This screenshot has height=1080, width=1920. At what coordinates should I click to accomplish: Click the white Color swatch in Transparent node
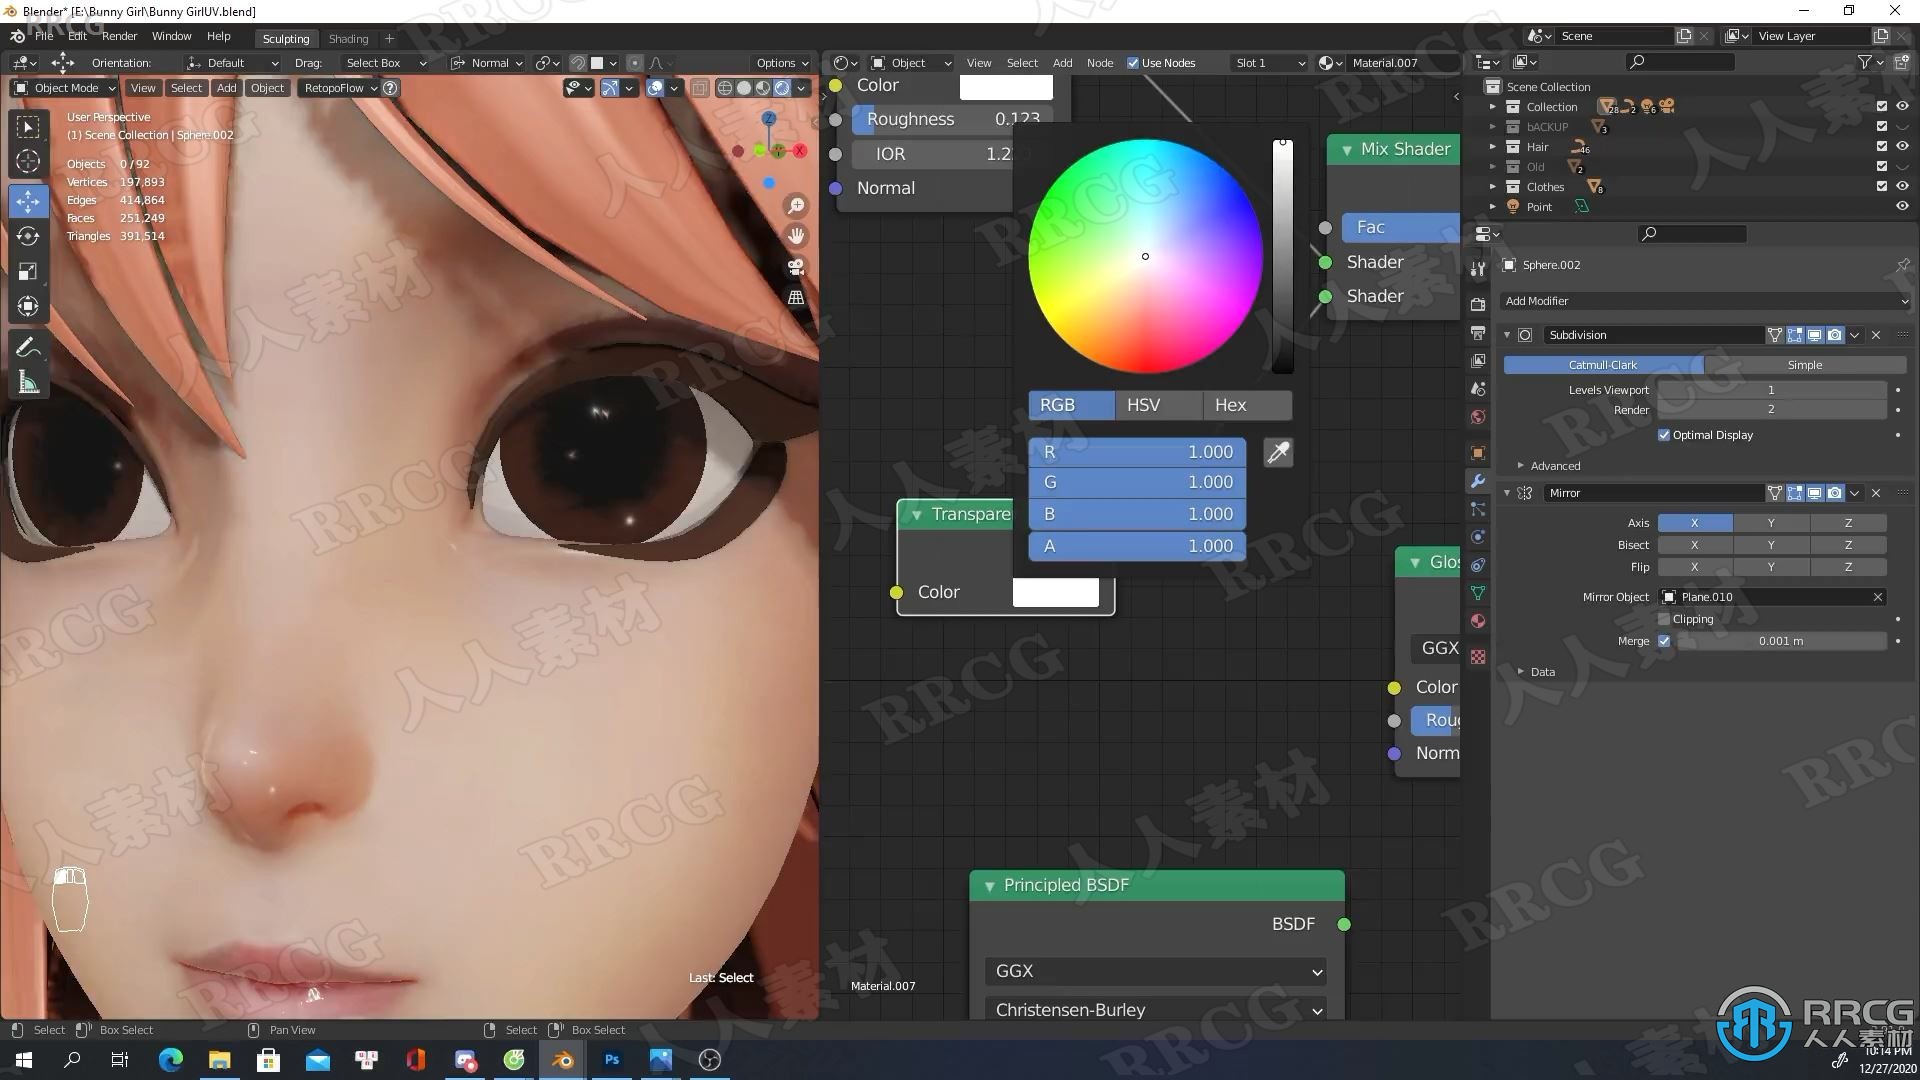click(x=1055, y=591)
